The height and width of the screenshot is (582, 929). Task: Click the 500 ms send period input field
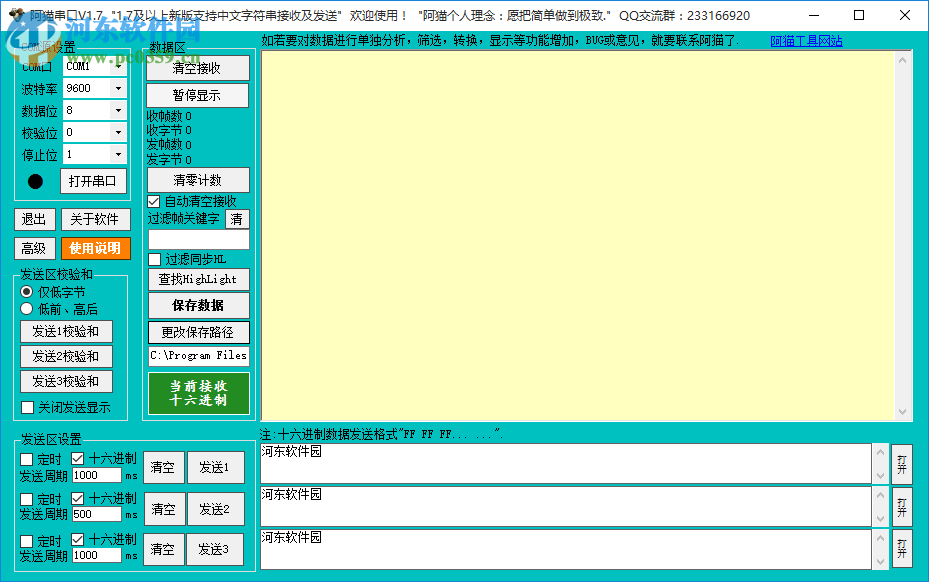[x=99, y=514]
